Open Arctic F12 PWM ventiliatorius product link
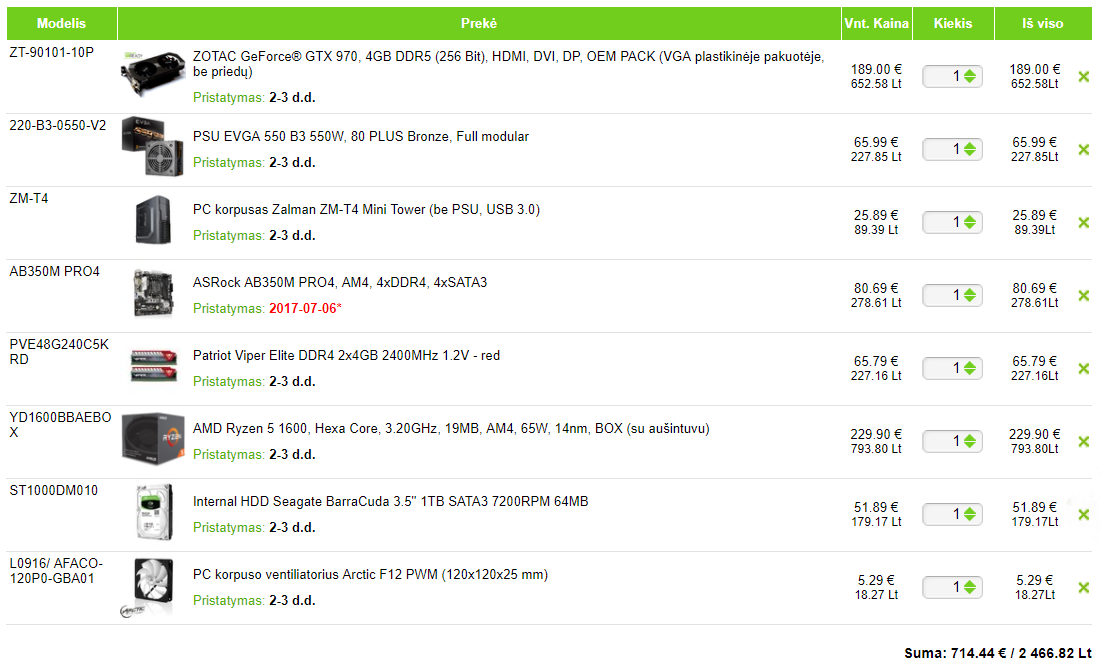Screen dimensions: 1100x670 coord(370,574)
